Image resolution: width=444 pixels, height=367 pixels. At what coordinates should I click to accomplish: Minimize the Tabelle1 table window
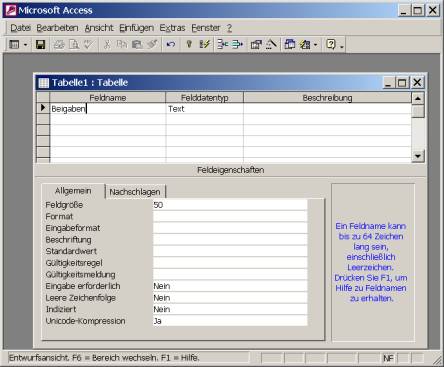click(x=388, y=82)
